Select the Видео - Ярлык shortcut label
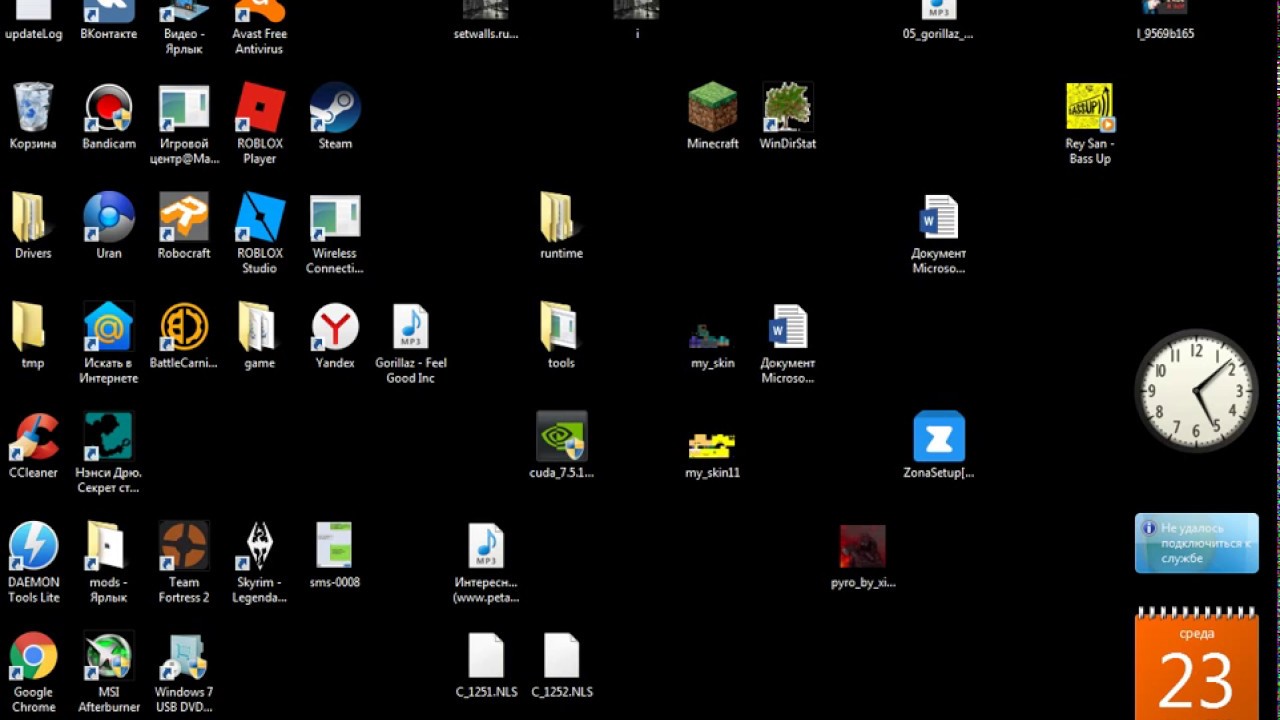 184,41
